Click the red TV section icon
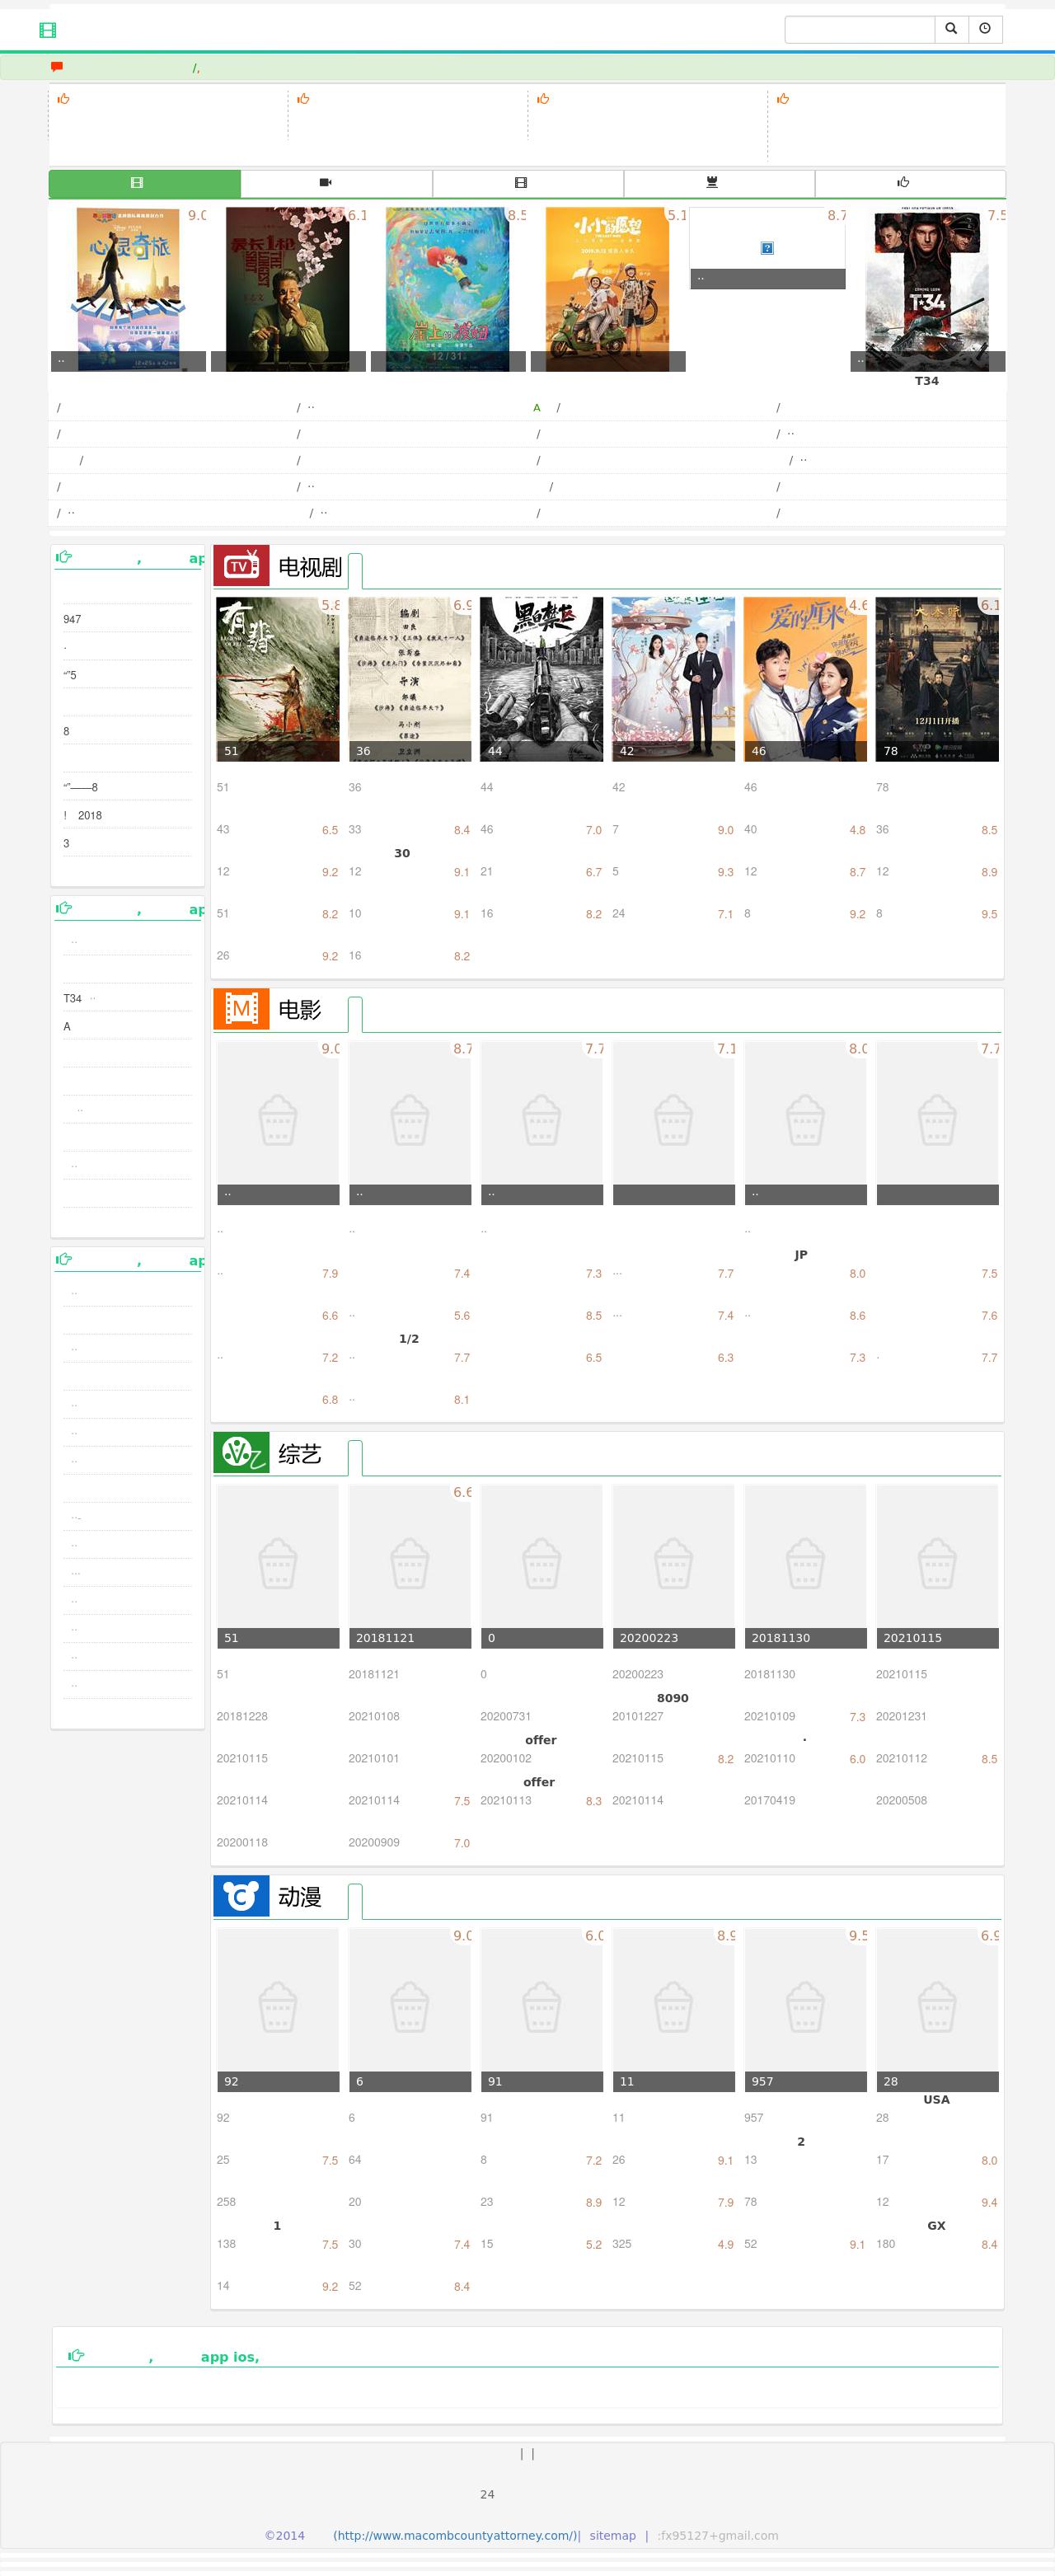Image resolution: width=1055 pixels, height=2576 pixels. pos(241,566)
